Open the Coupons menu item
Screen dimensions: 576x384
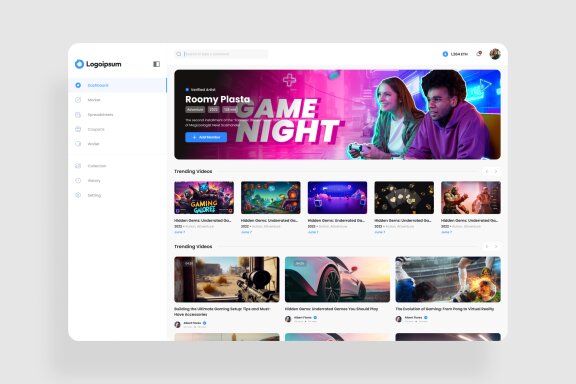tap(118, 129)
